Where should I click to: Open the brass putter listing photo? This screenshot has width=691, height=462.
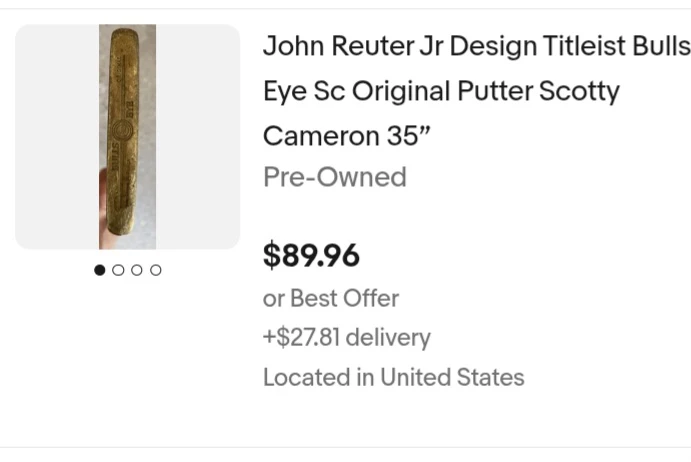tap(127, 137)
